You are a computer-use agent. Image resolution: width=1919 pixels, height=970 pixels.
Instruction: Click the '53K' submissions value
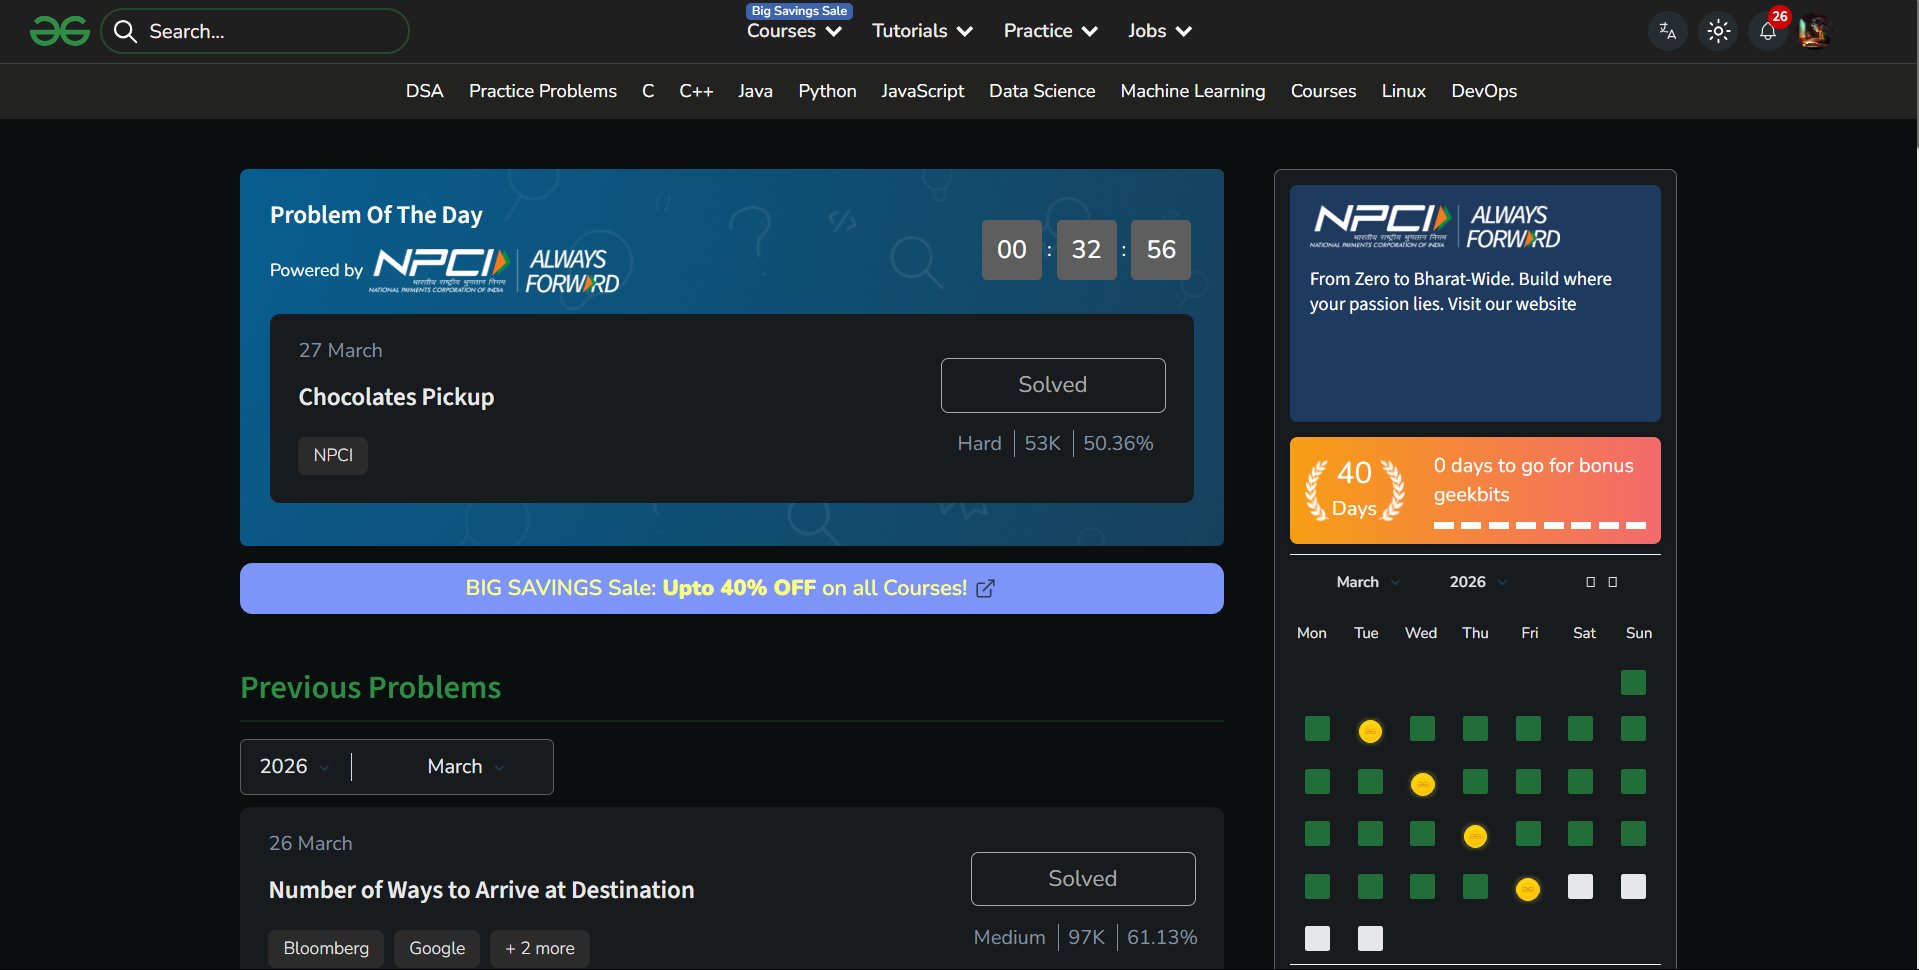click(1042, 443)
